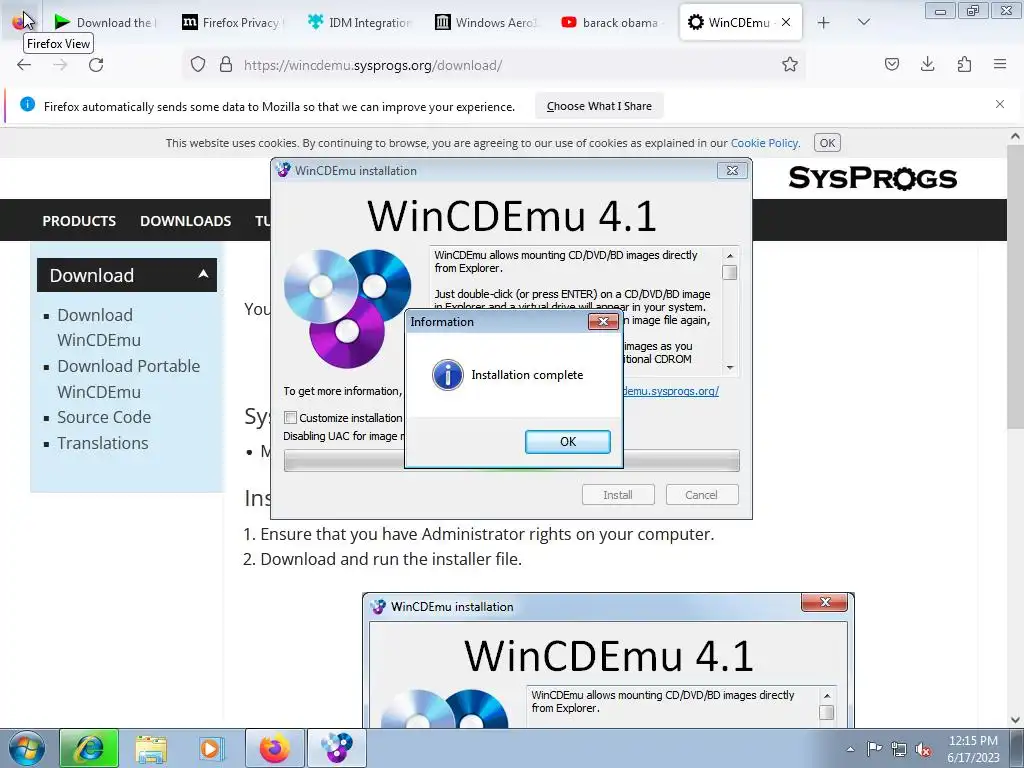Open PRODUCTS menu
Viewport: 1024px width, 768px height.
pos(79,221)
